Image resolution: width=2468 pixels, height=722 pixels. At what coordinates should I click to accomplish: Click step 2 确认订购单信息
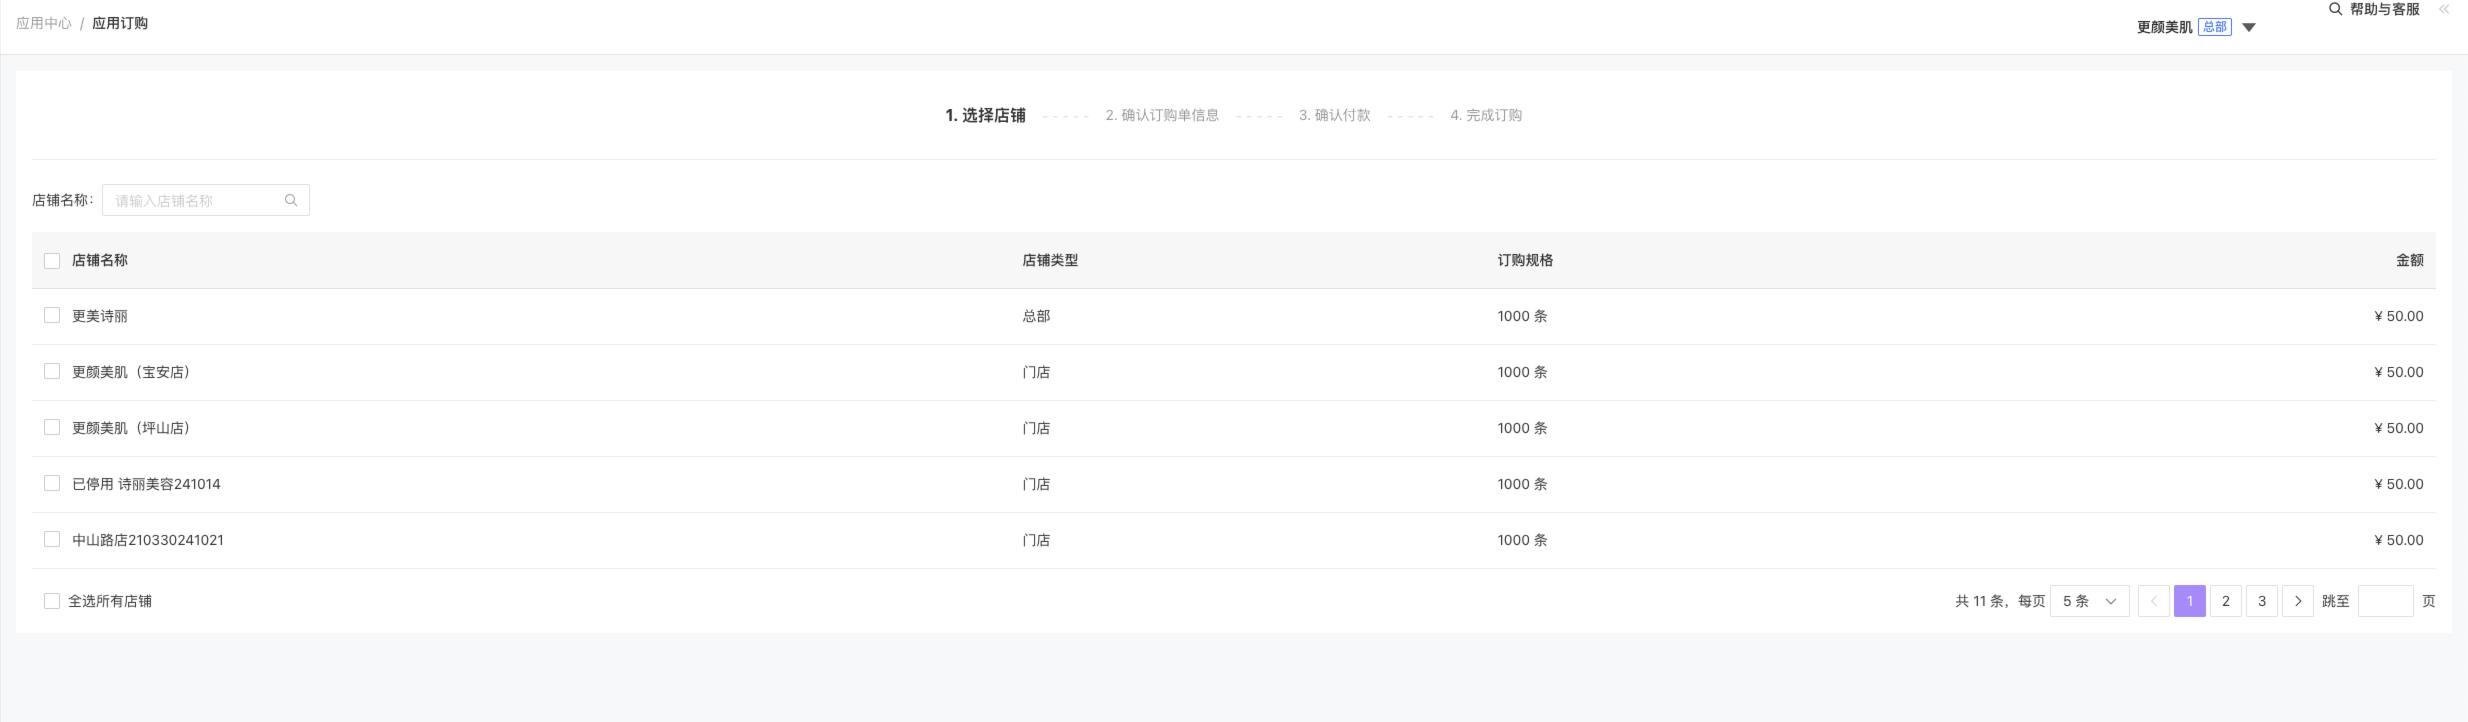pyautogui.click(x=1161, y=115)
